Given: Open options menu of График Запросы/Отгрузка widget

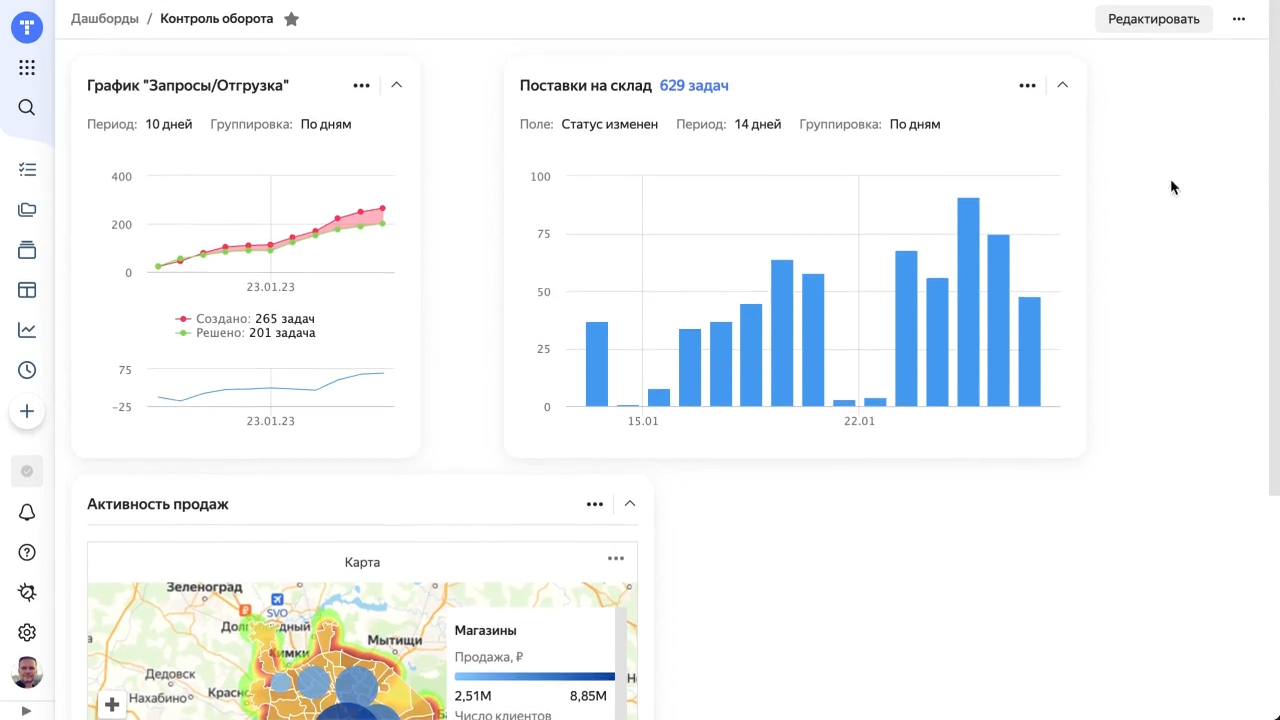Looking at the screenshot, I should [361, 85].
